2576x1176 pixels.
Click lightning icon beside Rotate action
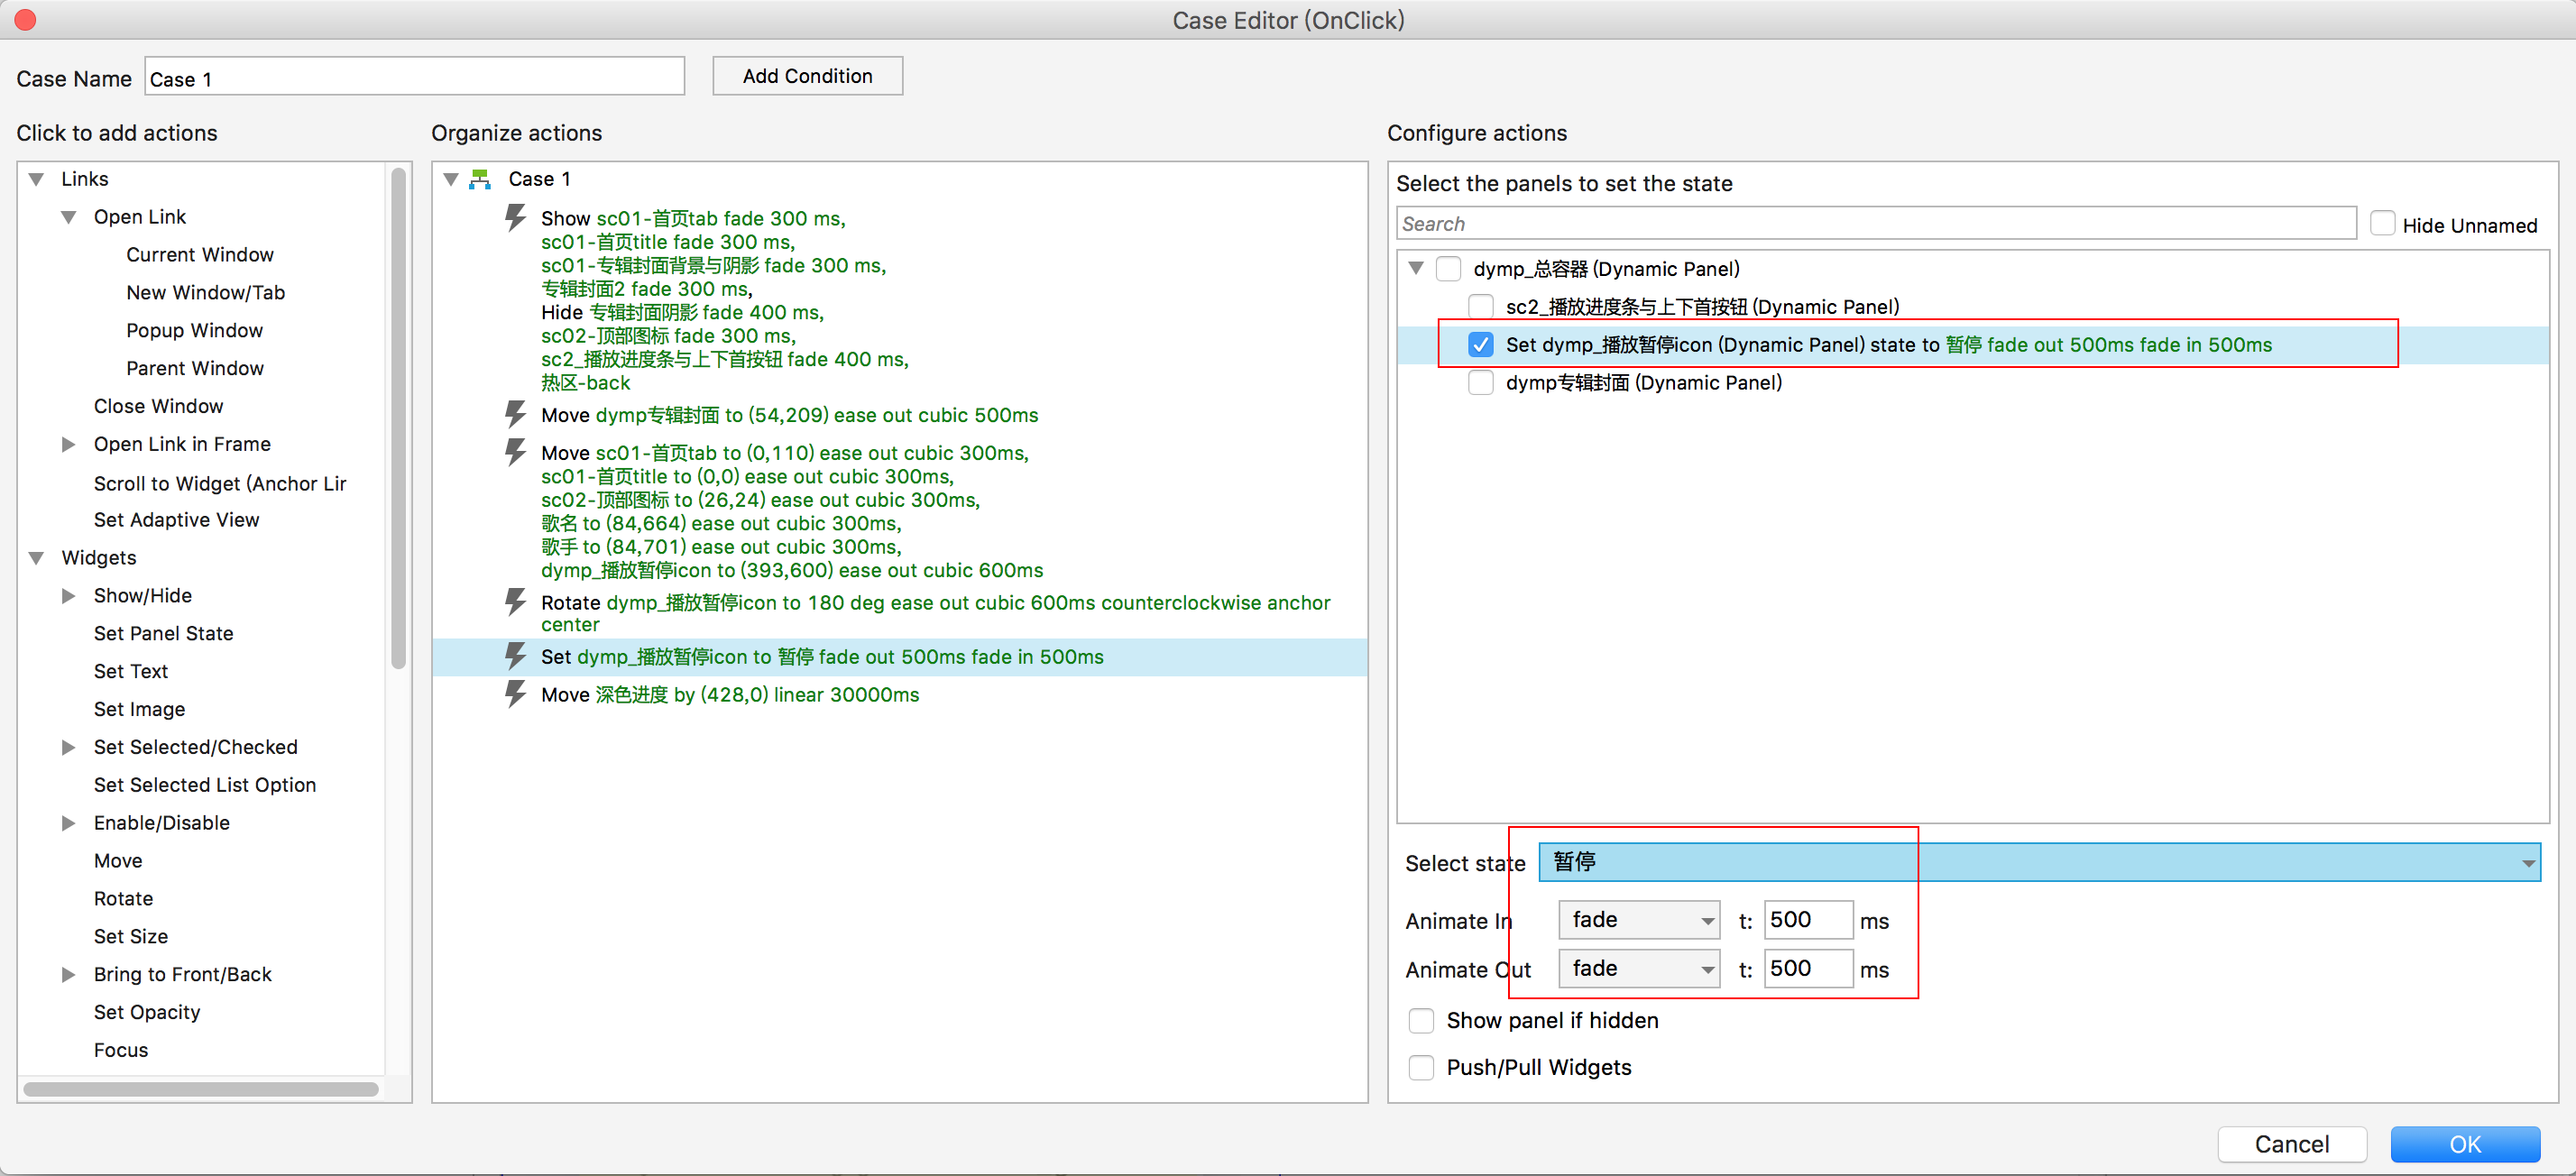pos(515,601)
